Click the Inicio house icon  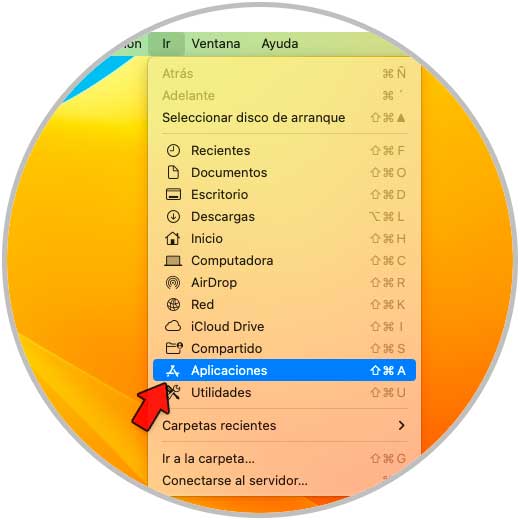coord(173,238)
